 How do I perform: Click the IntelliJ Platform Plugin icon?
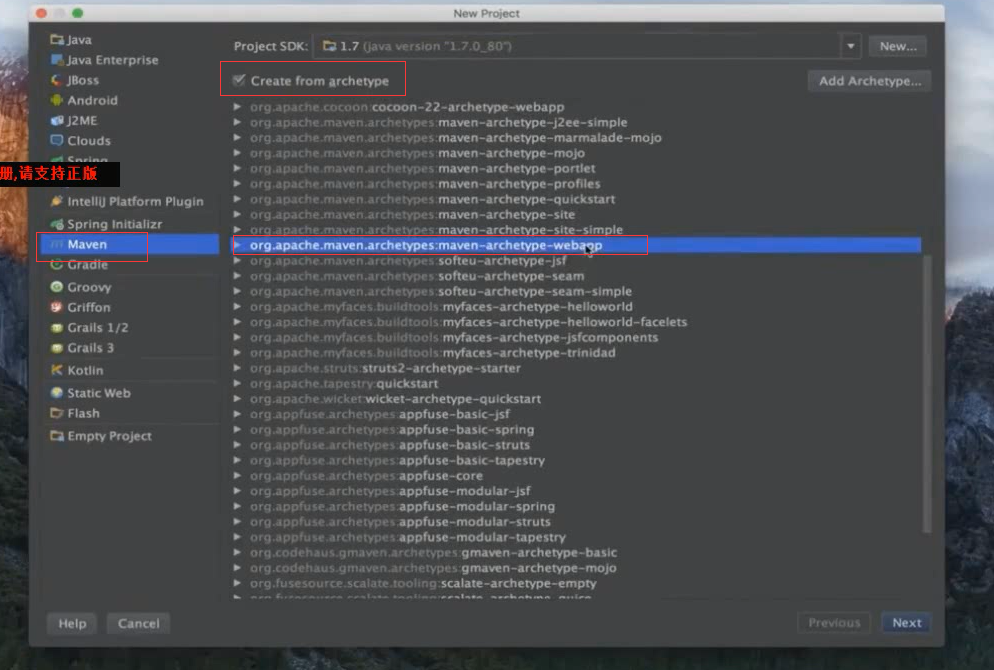(x=56, y=201)
